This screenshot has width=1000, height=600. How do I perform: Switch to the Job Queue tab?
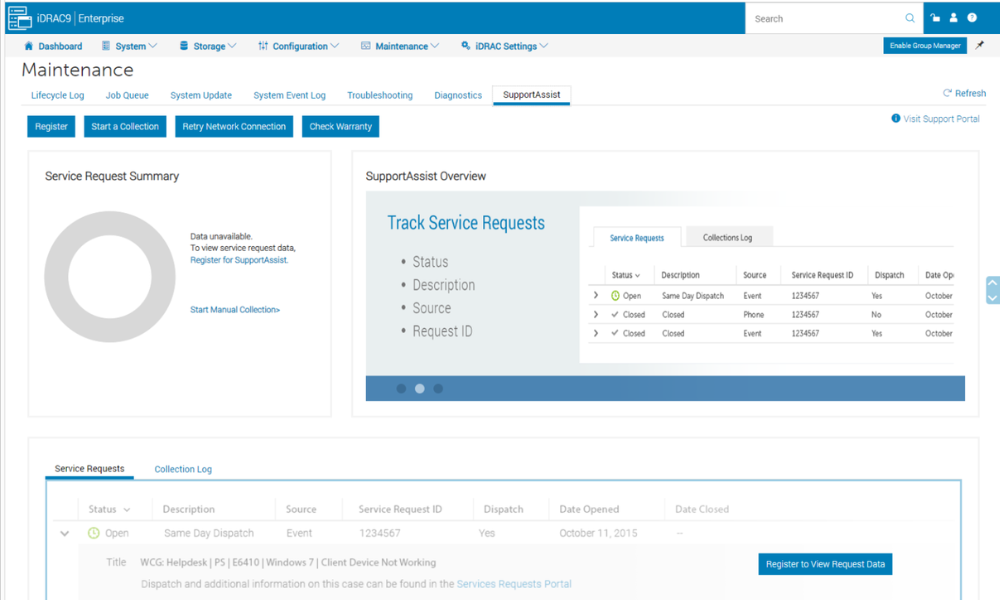click(x=127, y=95)
